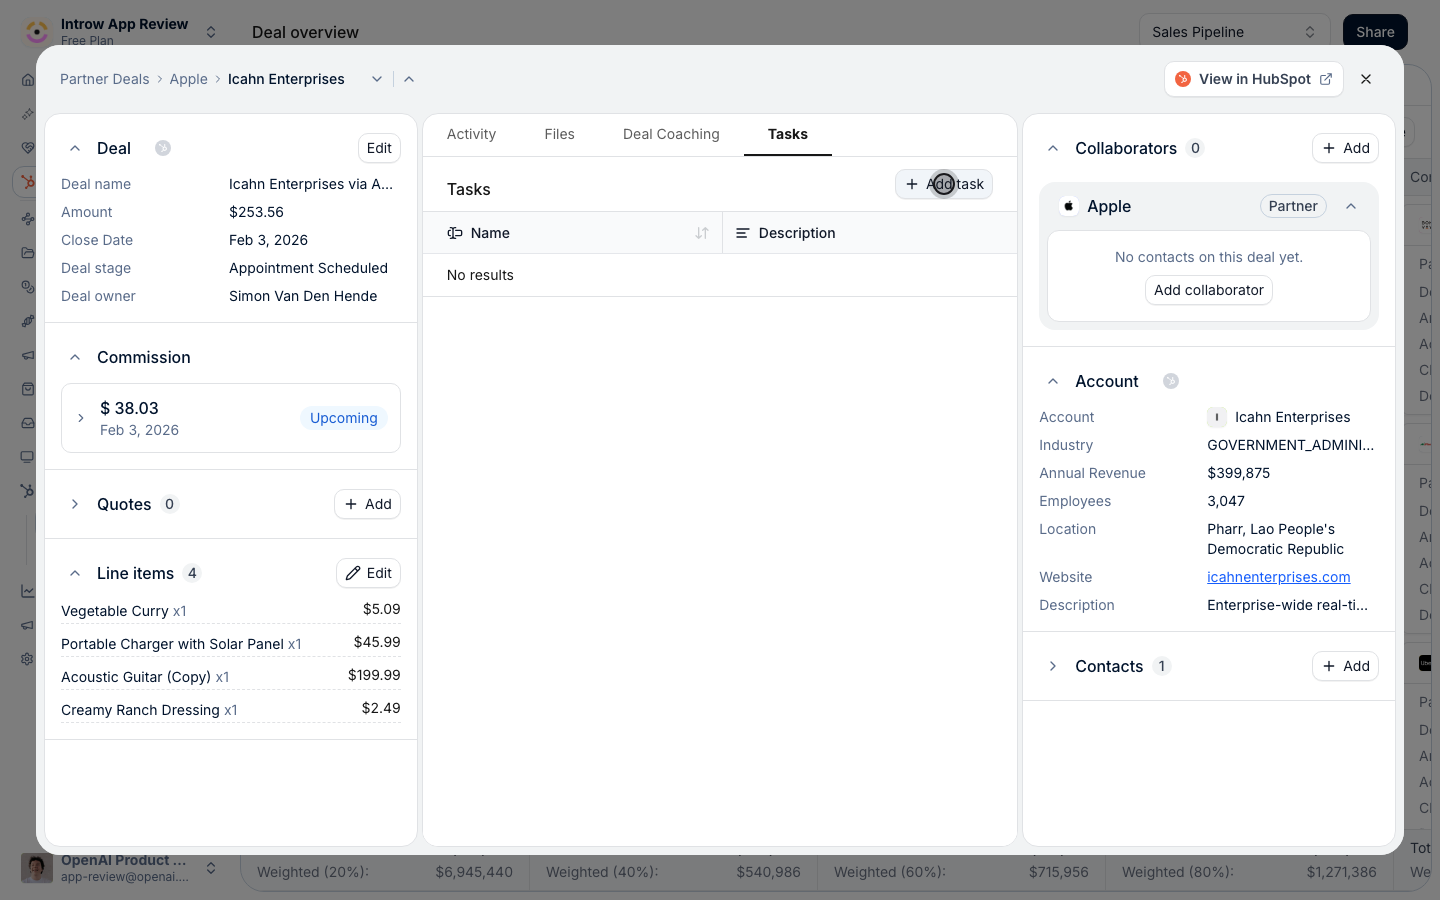1440x900 pixels.
Task: Open the Icahn Enterprises breadcrumb dropdown
Action: [377, 79]
